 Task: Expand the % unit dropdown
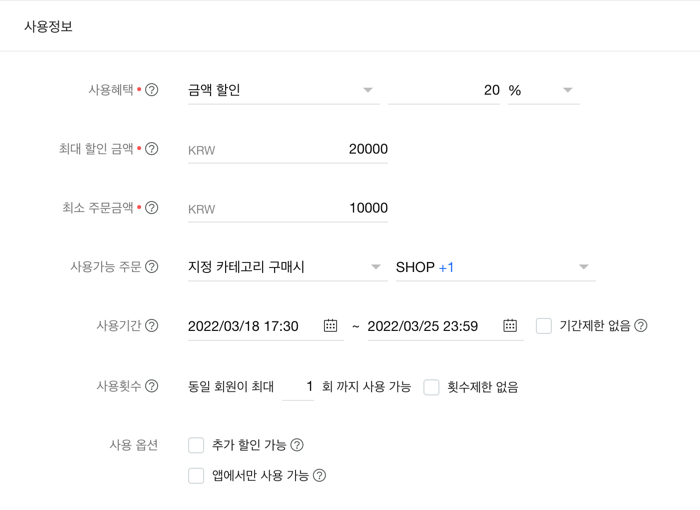544,91
